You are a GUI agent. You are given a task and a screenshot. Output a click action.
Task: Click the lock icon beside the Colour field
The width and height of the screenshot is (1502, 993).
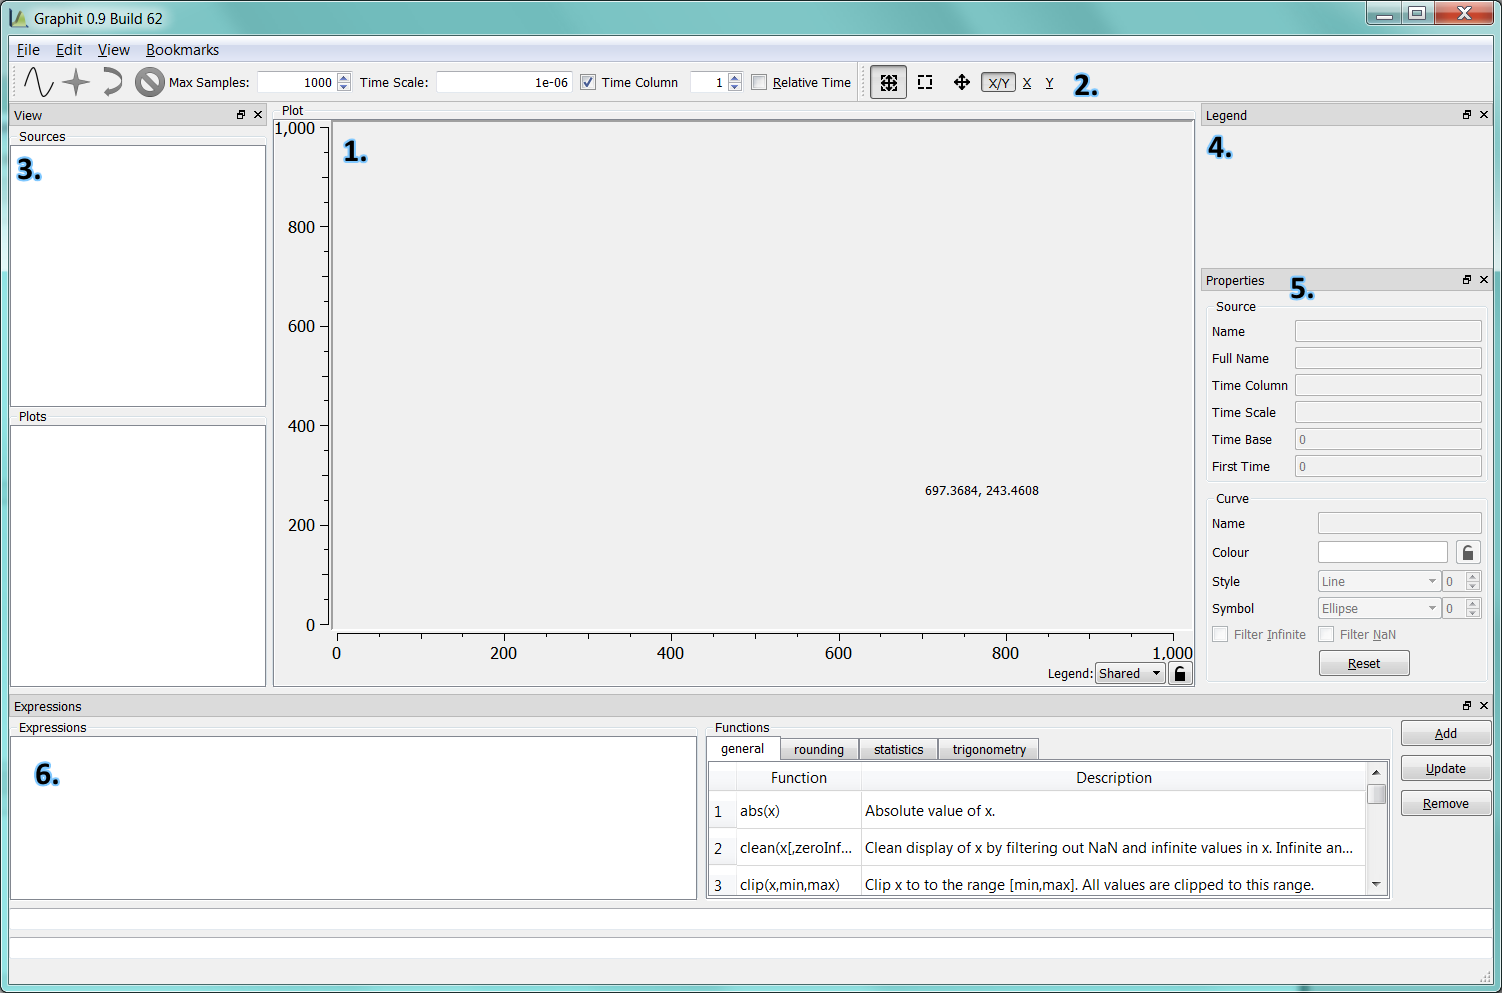coord(1467,553)
